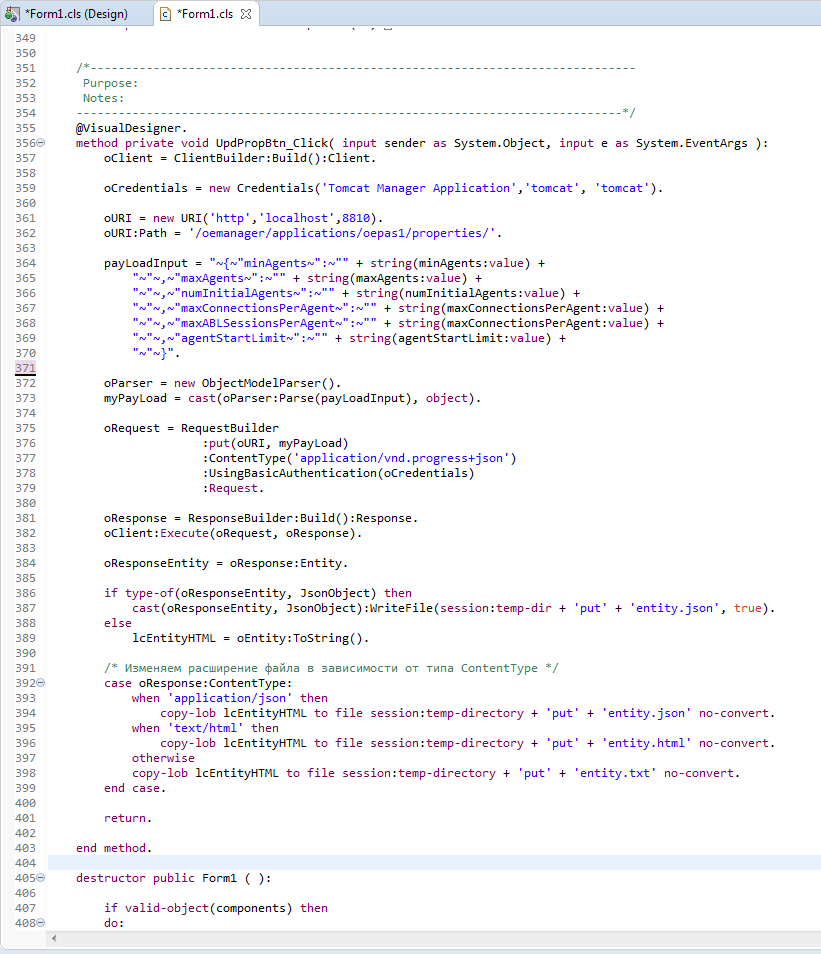Viewport: 821px width, 954px height.
Task: Click the Form1.cls (Design) tab icon
Action: point(12,13)
